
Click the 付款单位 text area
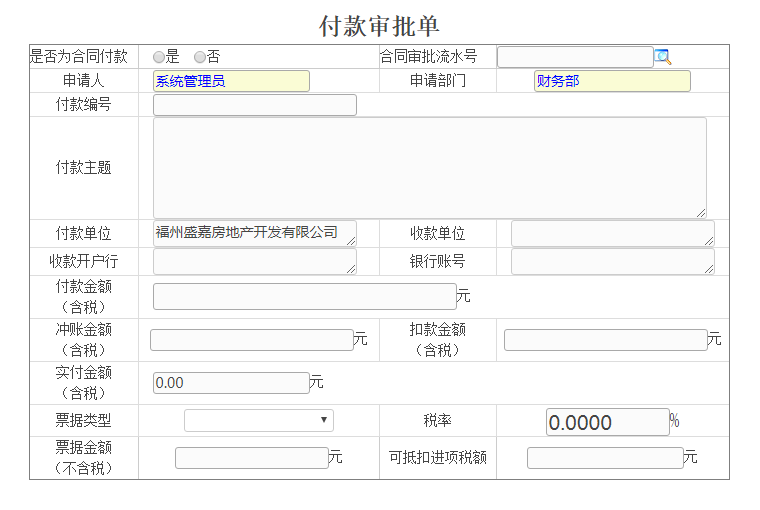[254, 233]
